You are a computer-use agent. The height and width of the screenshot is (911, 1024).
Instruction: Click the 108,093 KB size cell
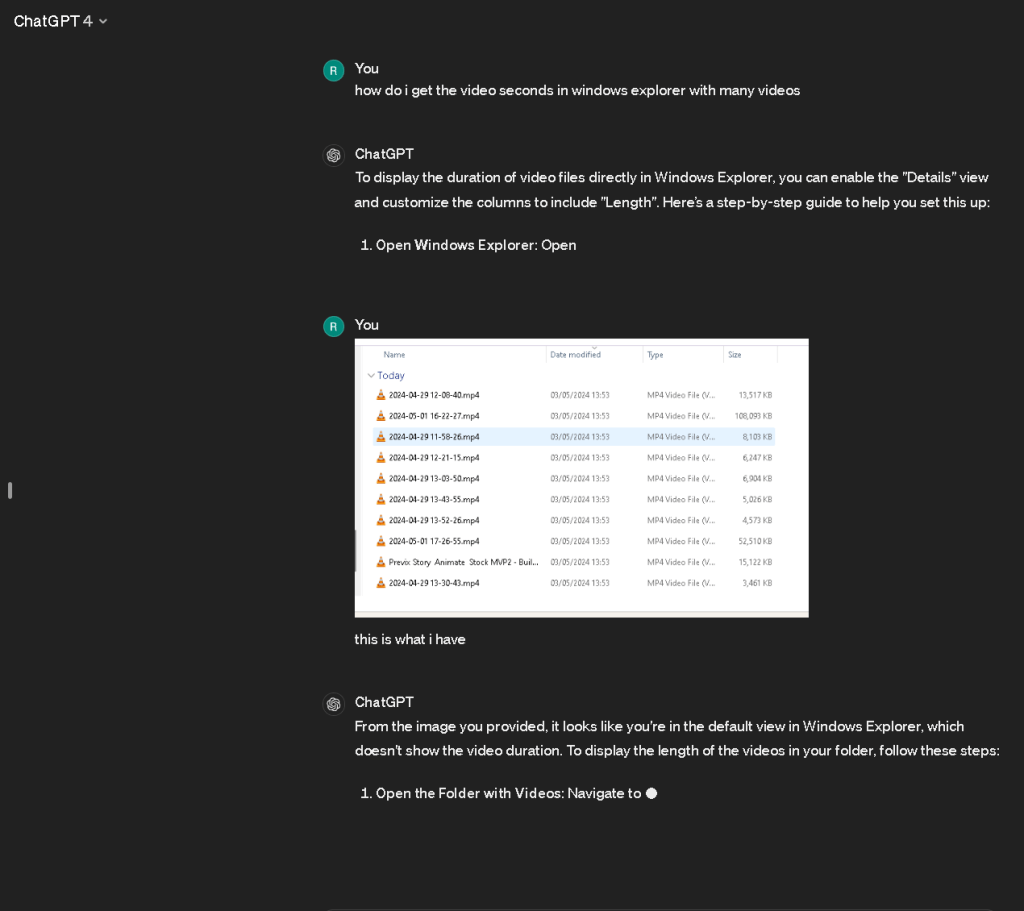coord(753,416)
